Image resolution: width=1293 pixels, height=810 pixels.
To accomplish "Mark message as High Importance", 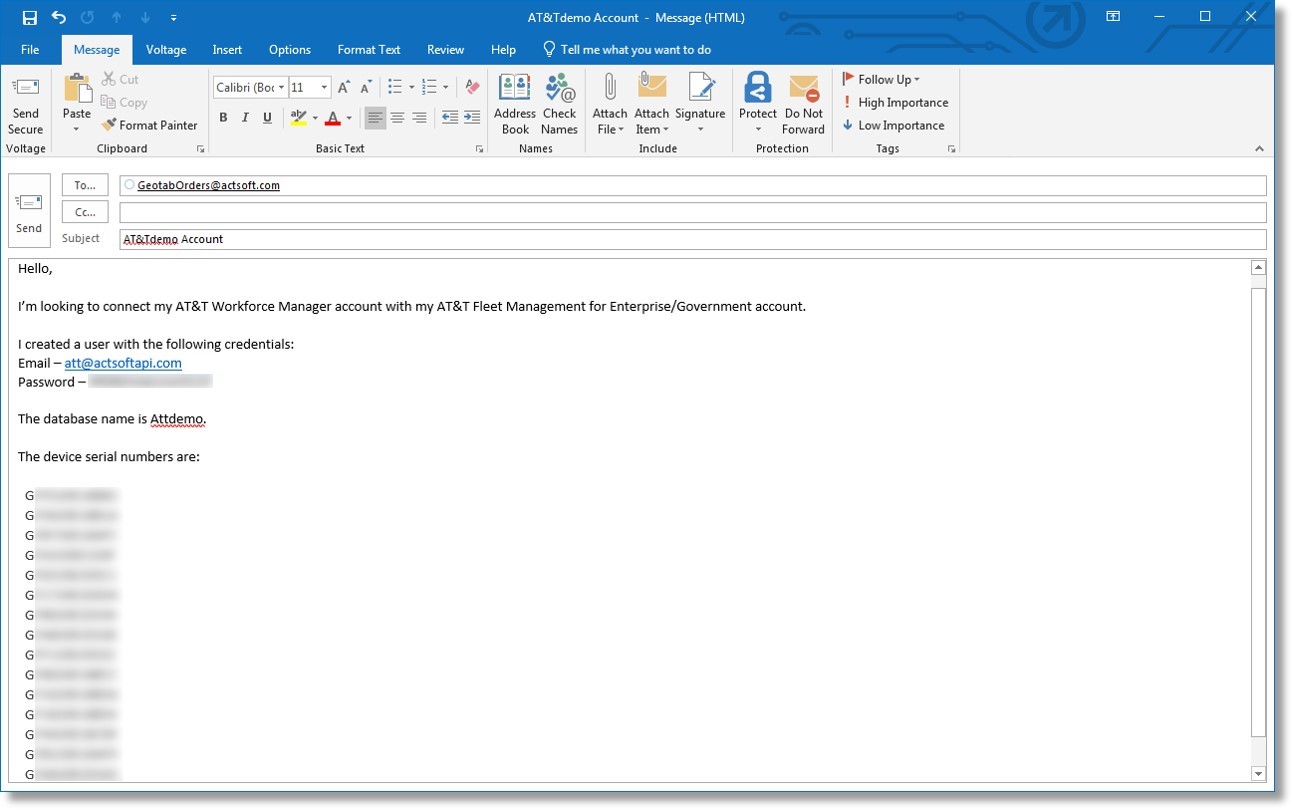I will (895, 102).
